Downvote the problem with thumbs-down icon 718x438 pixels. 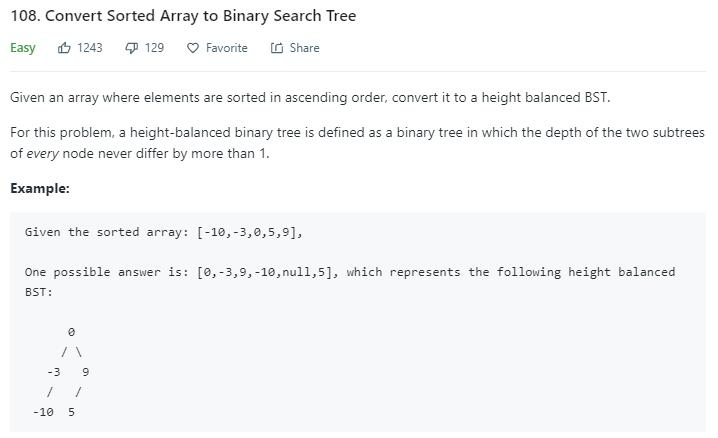[x=131, y=48]
